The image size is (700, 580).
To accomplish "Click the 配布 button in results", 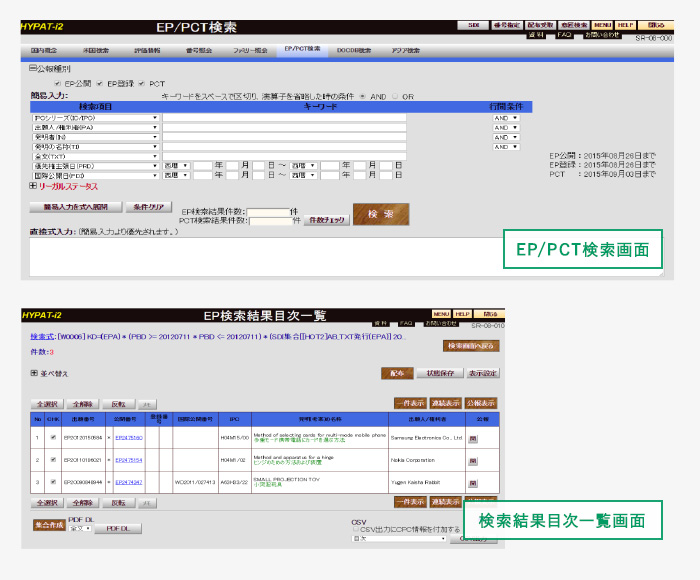I will click(x=397, y=373).
